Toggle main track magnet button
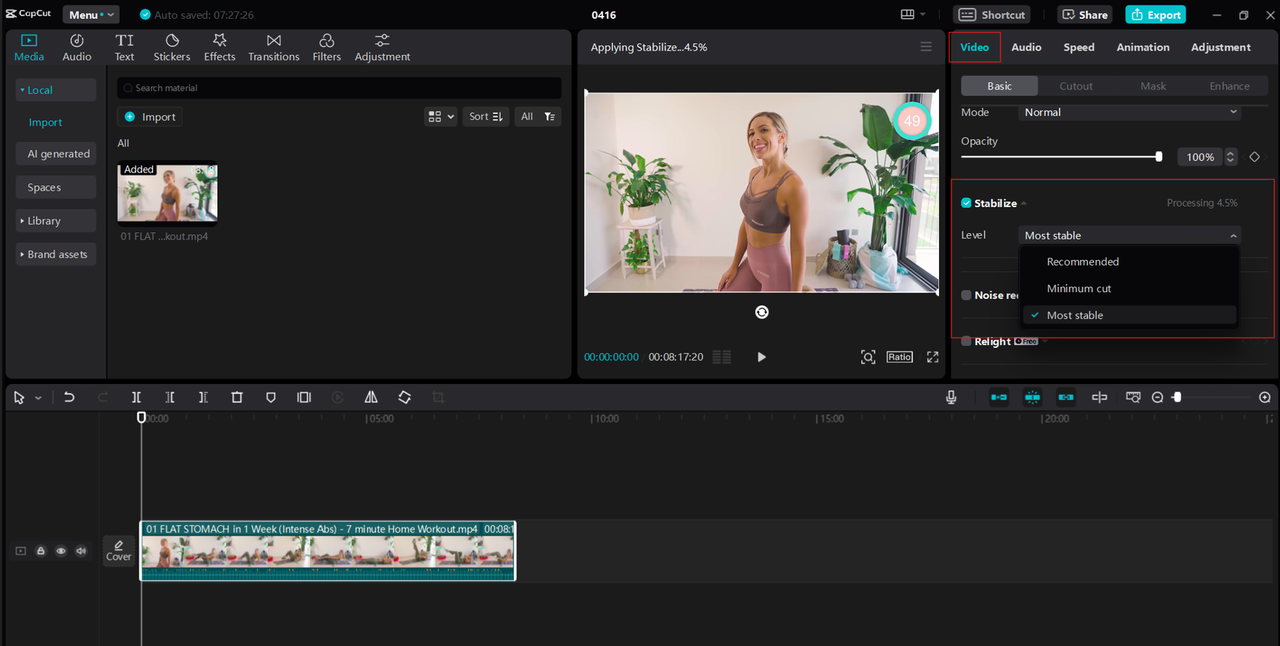The height and width of the screenshot is (646, 1280). coord(999,397)
